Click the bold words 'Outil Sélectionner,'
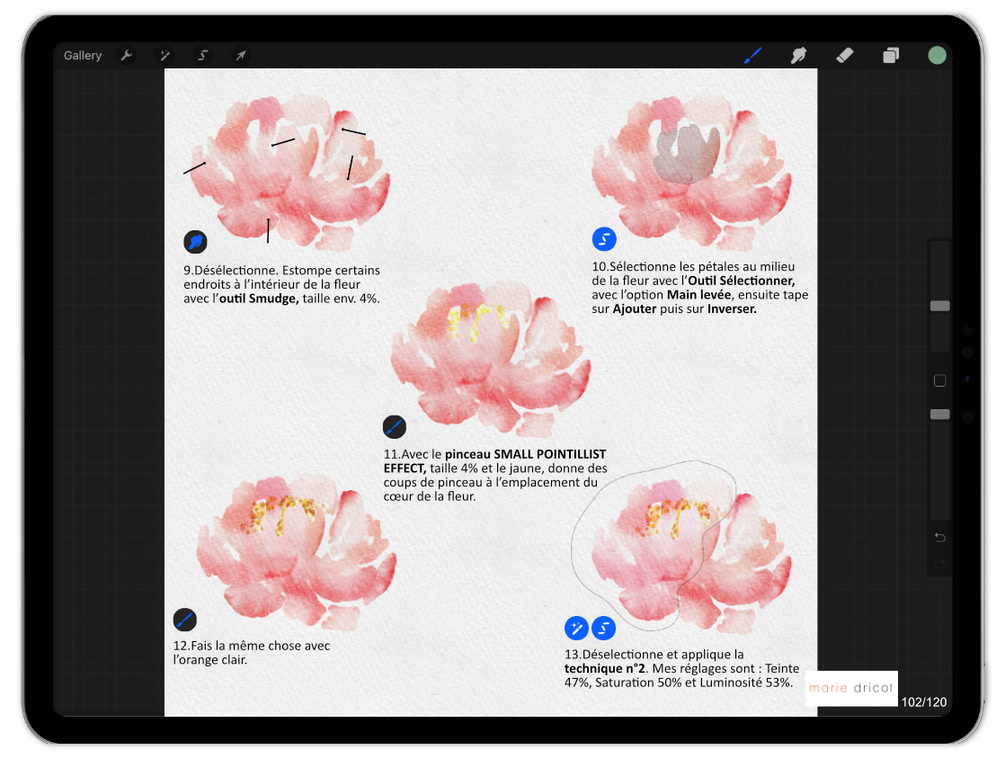Image resolution: width=1005 pixels, height=759 pixels. [x=742, y=281]
